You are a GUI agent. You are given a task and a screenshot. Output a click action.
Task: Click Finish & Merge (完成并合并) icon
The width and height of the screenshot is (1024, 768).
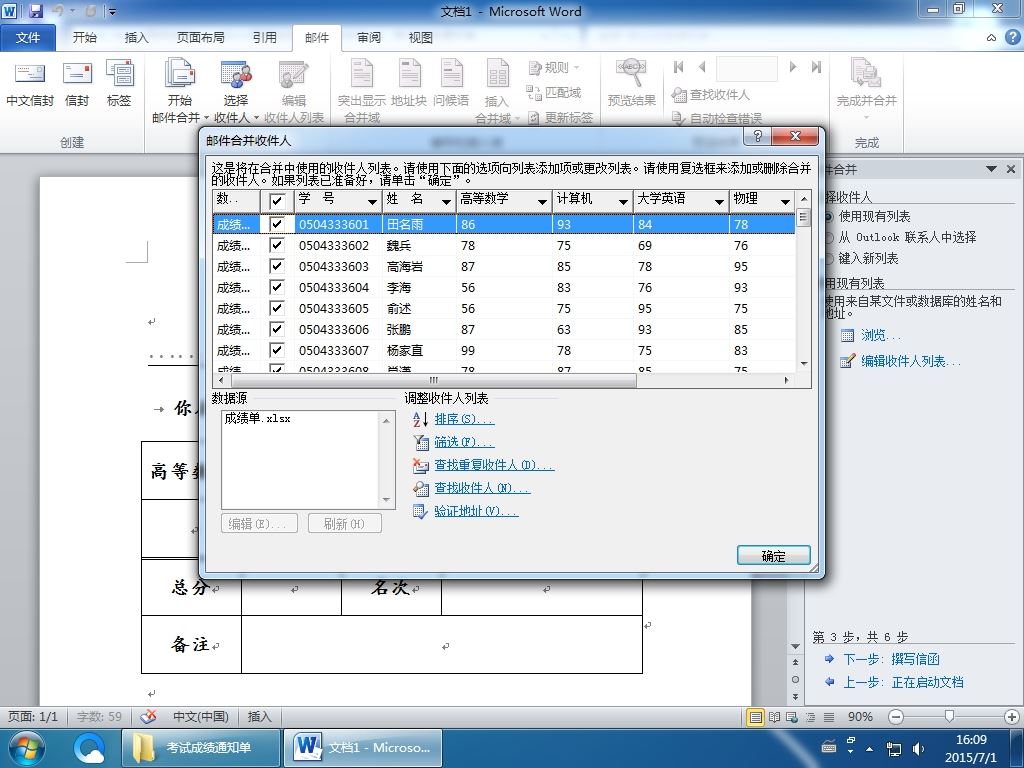(x=867, y=89)
